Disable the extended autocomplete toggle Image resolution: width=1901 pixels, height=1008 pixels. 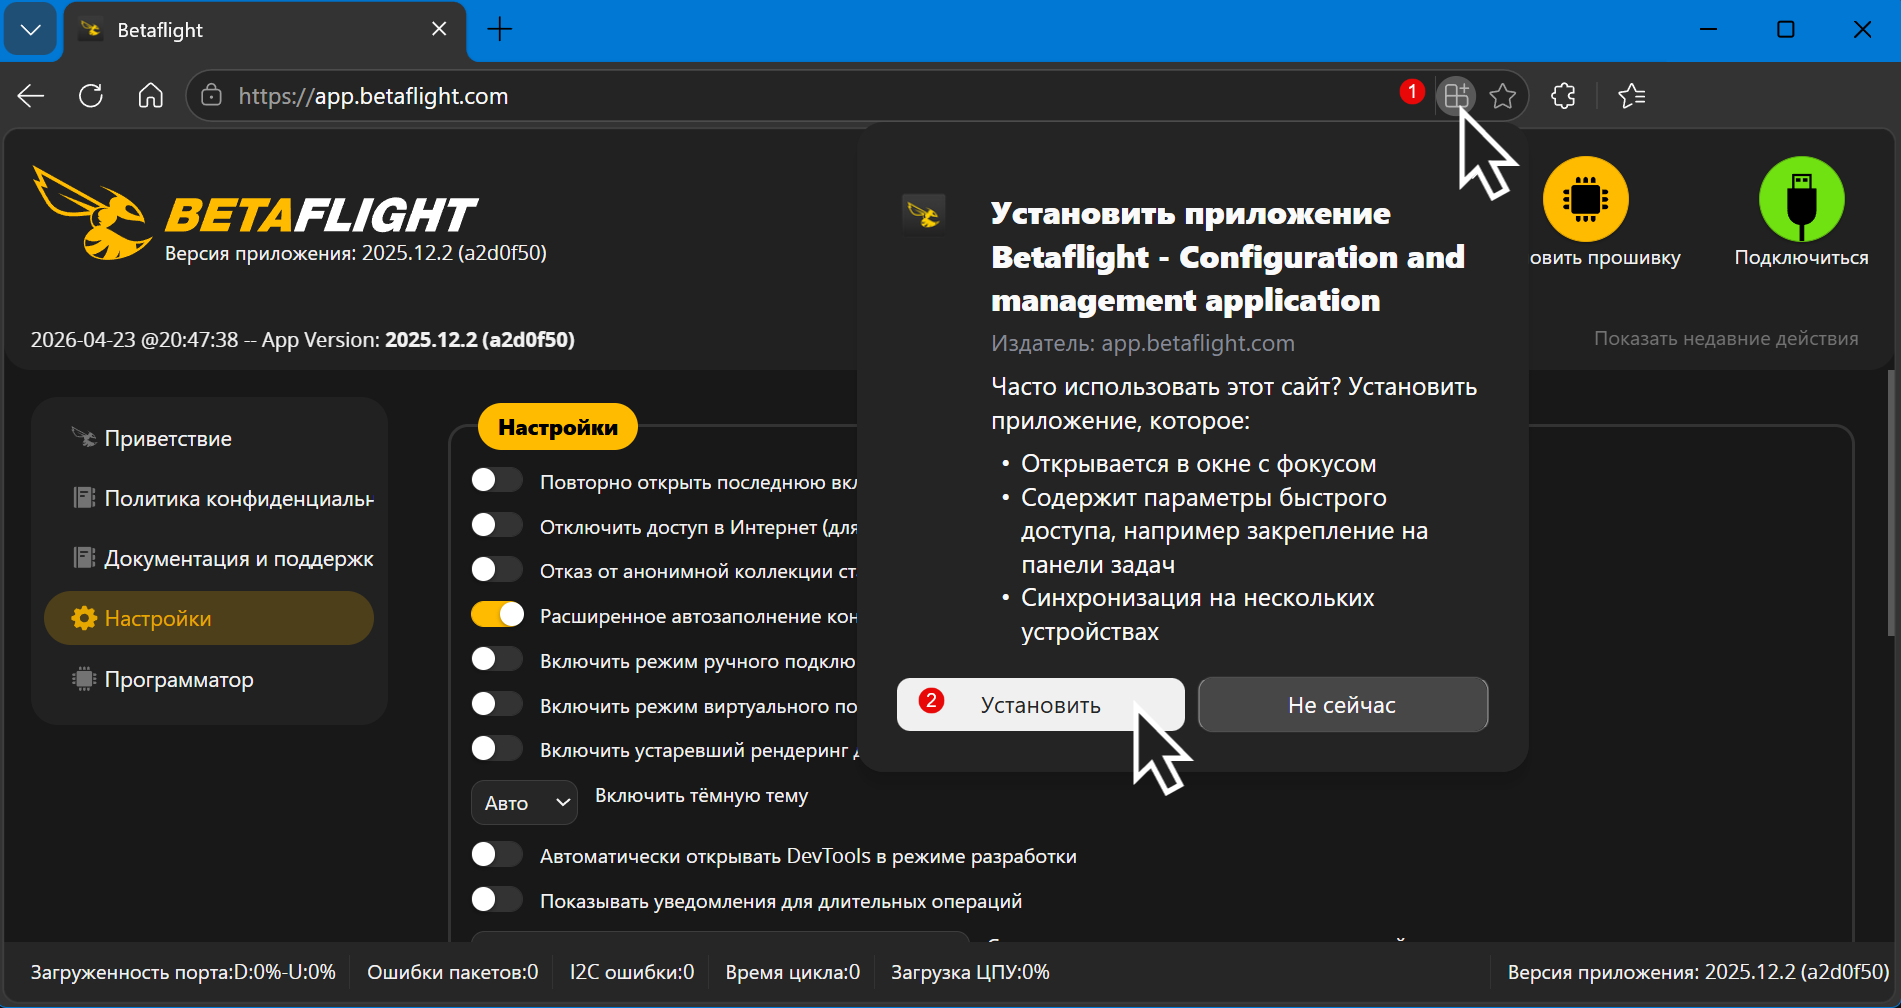click(x=497, y=615)
